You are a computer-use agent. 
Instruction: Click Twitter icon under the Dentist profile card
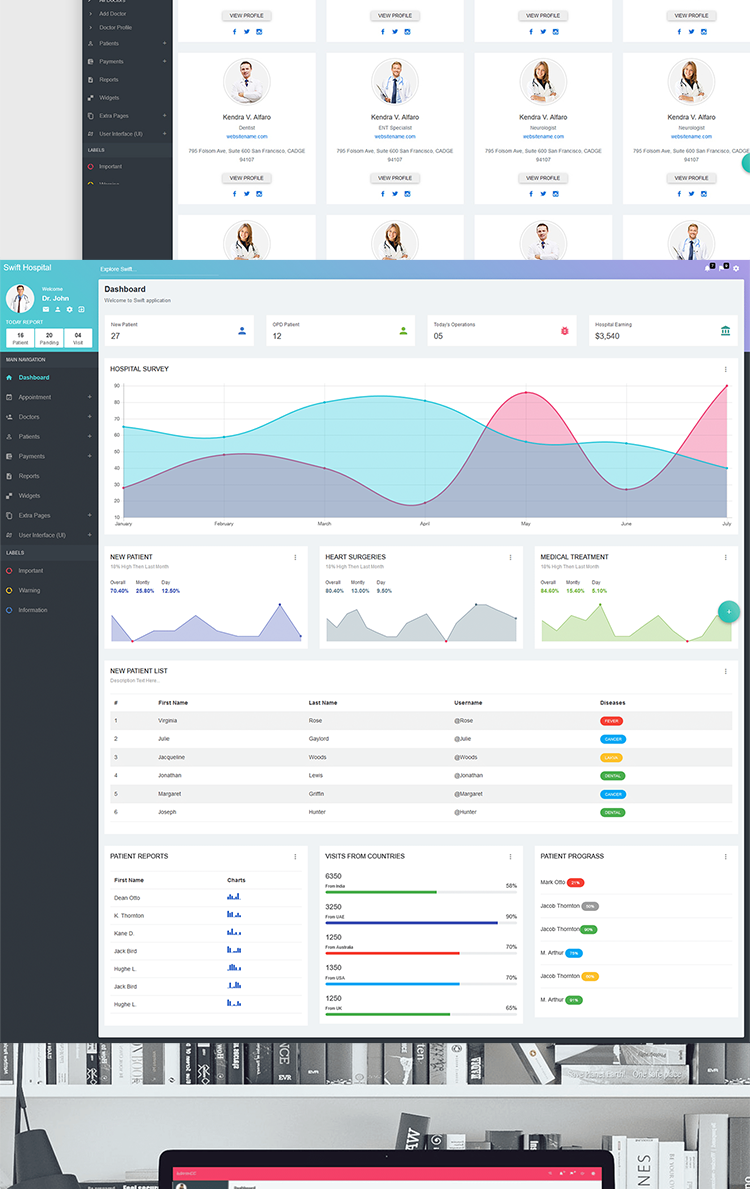[x=246, y=194]
